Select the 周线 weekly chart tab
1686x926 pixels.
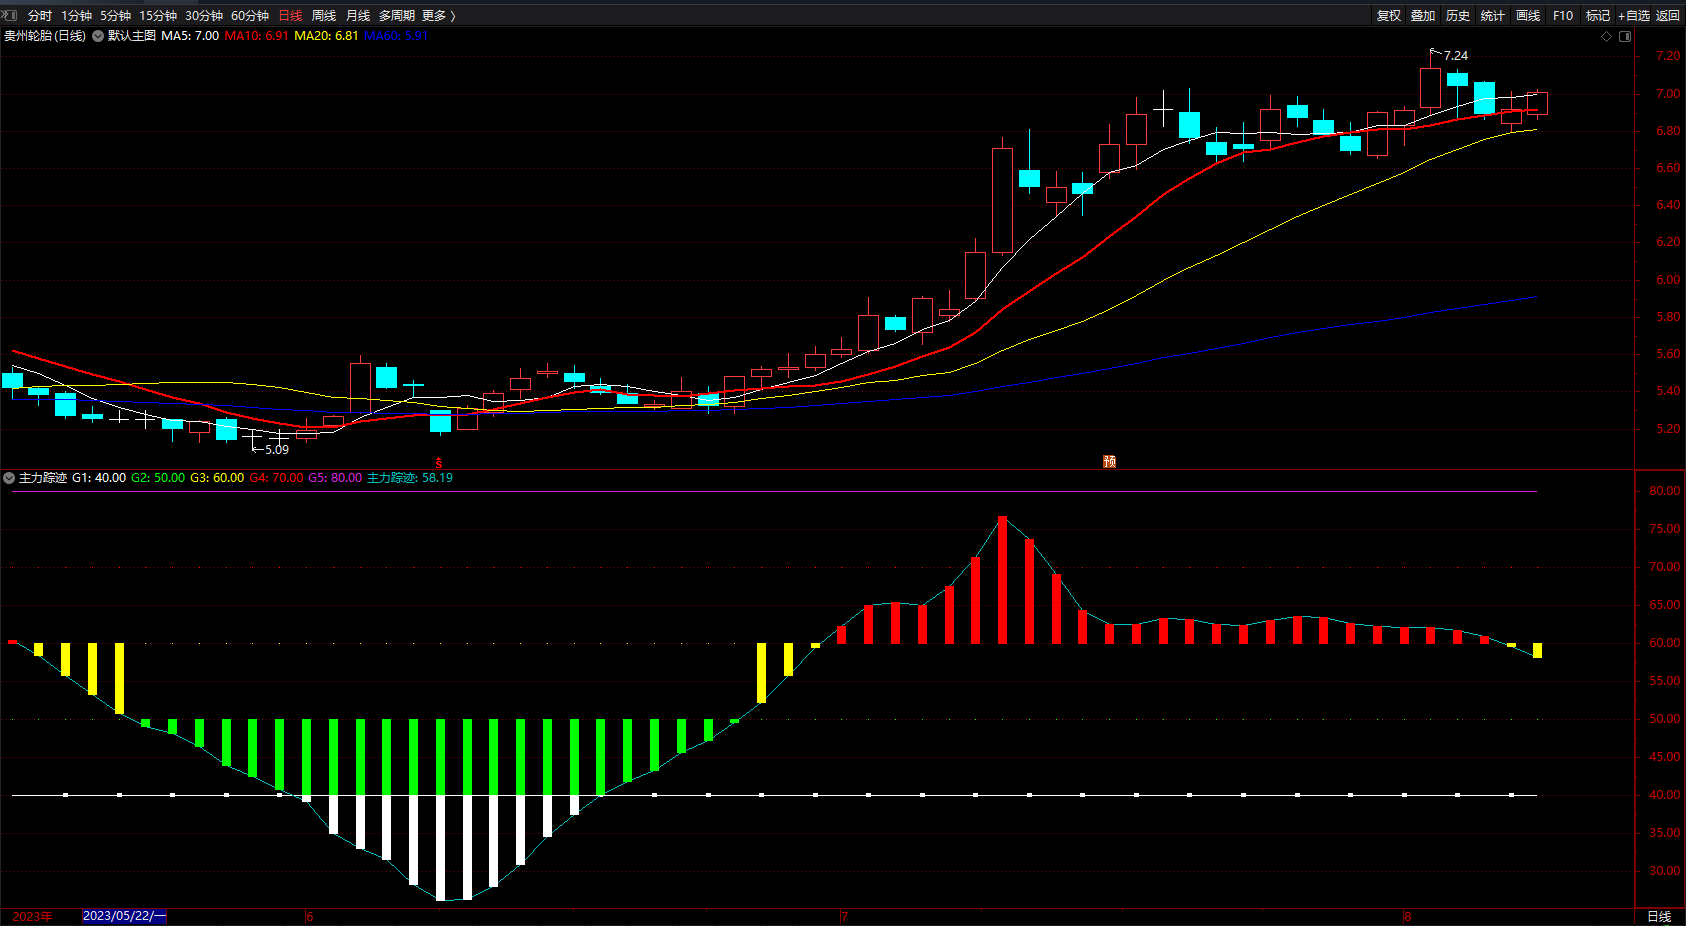point(324,16)
